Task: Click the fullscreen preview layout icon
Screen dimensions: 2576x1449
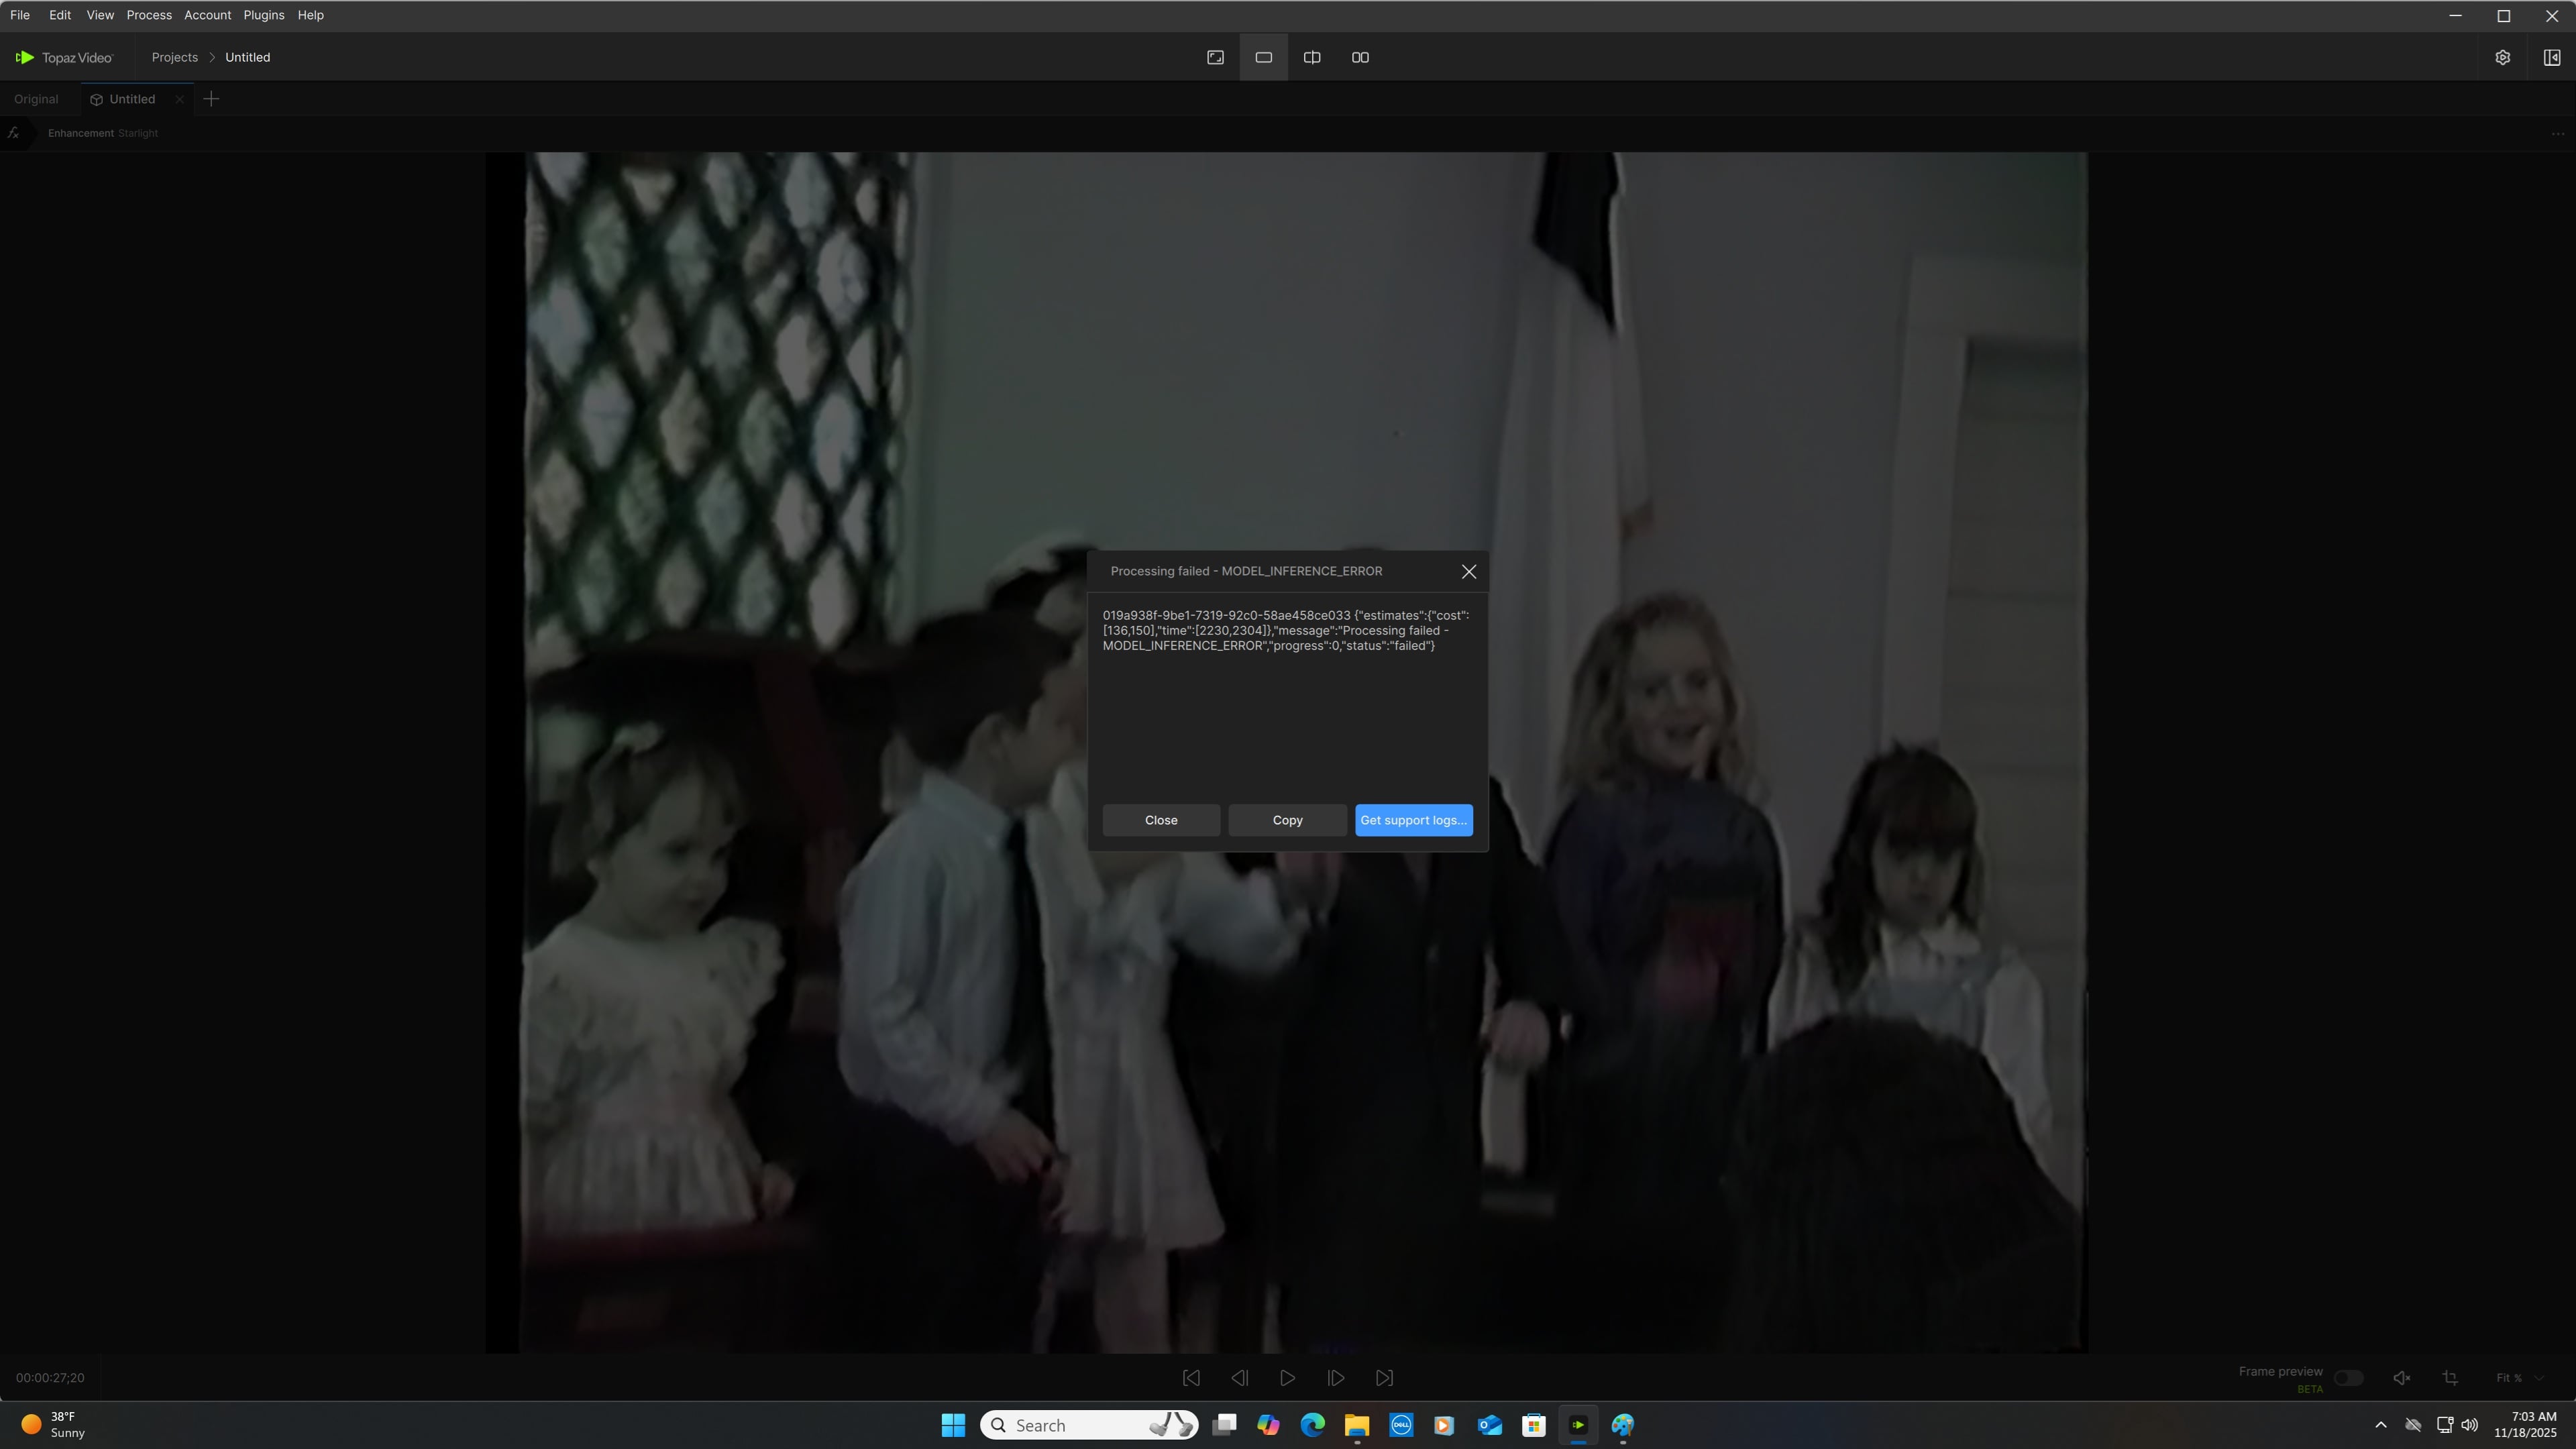Action: pos(1215,57)
